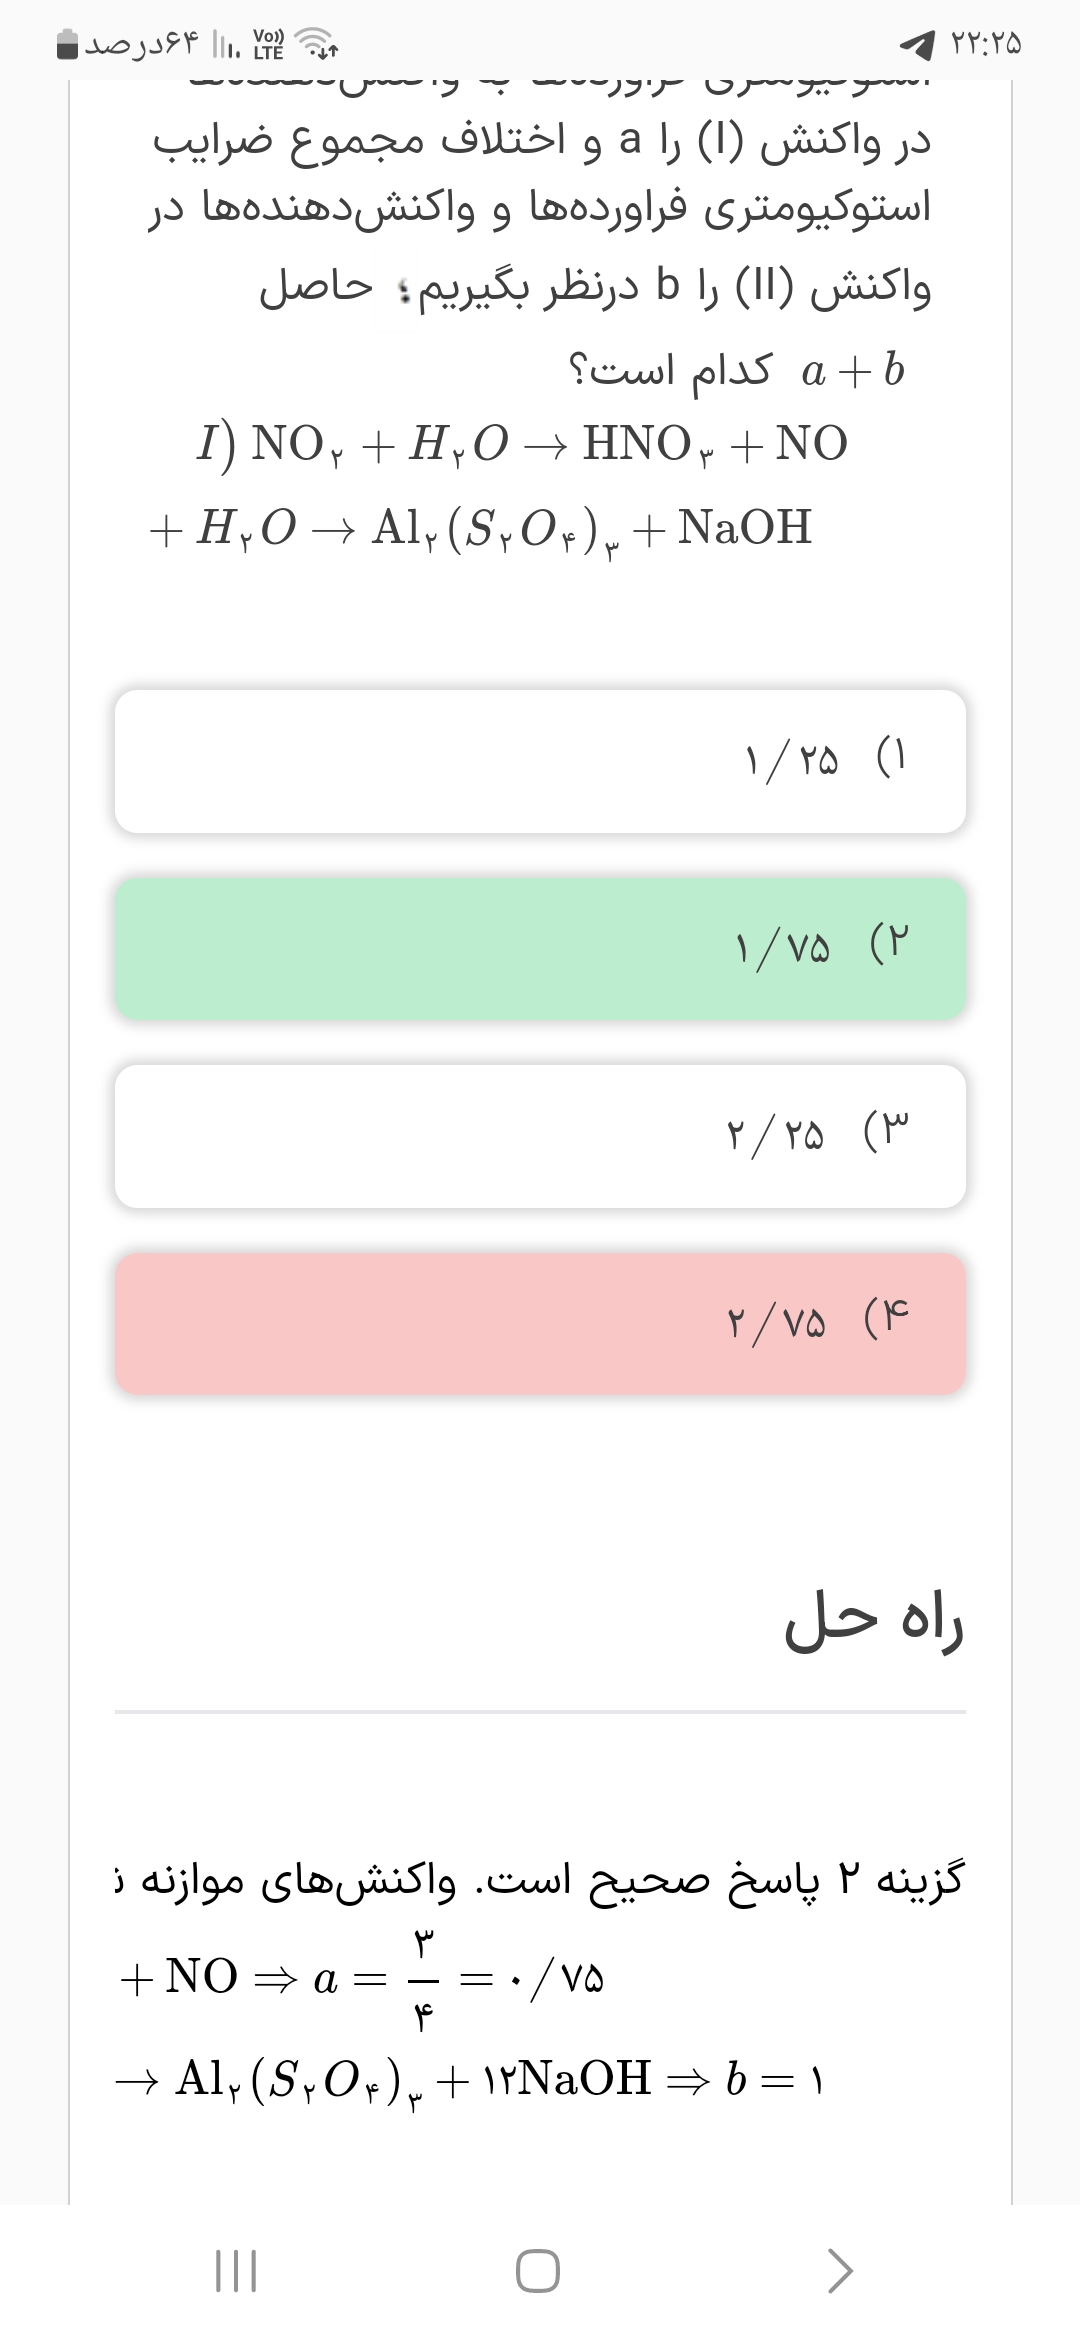Viewport: 1080px width, 2340px height.
Task: Tap the solution line showing b = ۱
Action: (x=470, y=2079)
